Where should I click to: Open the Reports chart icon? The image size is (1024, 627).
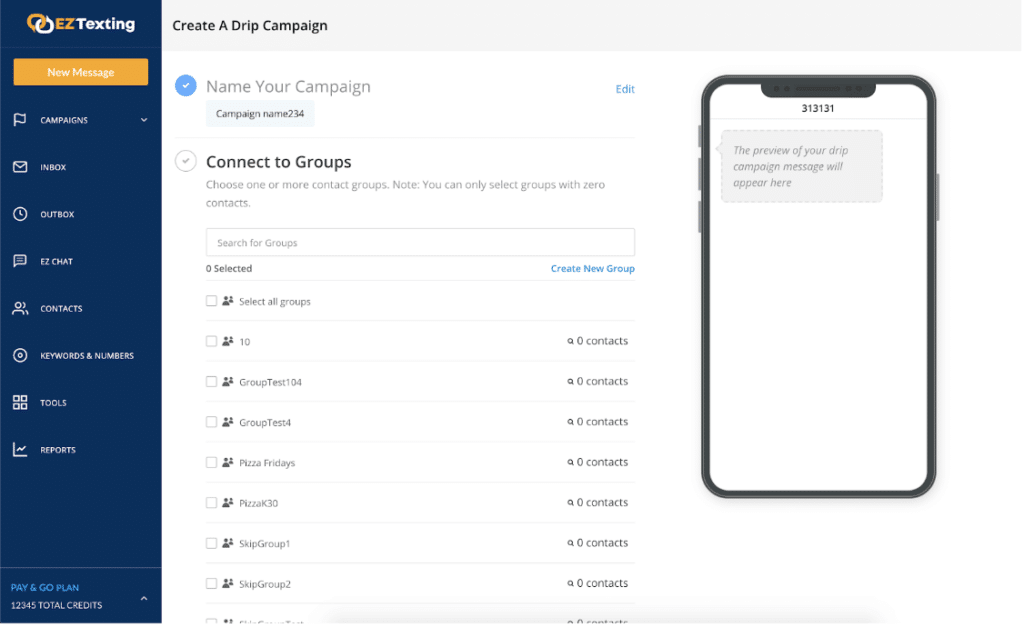pos(20,450)
